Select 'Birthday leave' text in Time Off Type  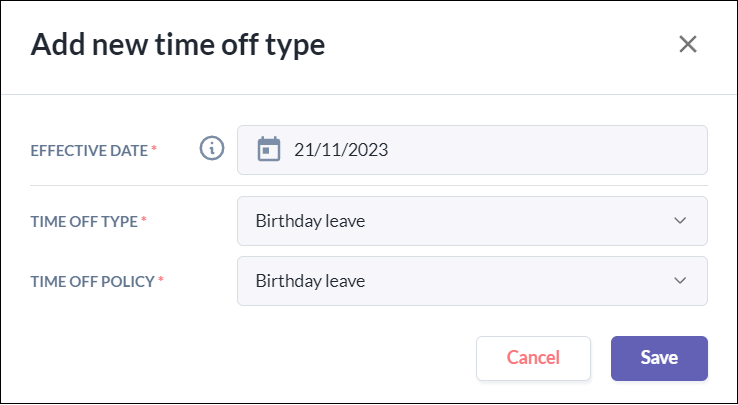(310, 221)
